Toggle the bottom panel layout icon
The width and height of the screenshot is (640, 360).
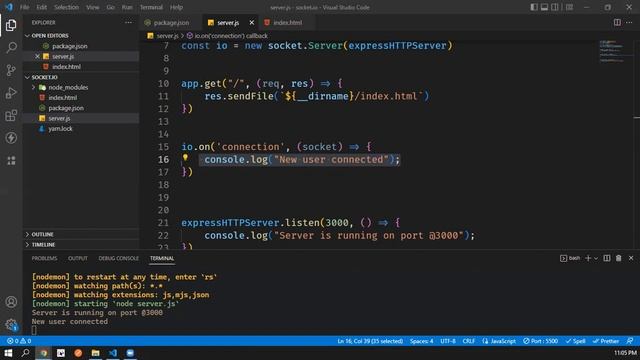[x=544, y=7]
